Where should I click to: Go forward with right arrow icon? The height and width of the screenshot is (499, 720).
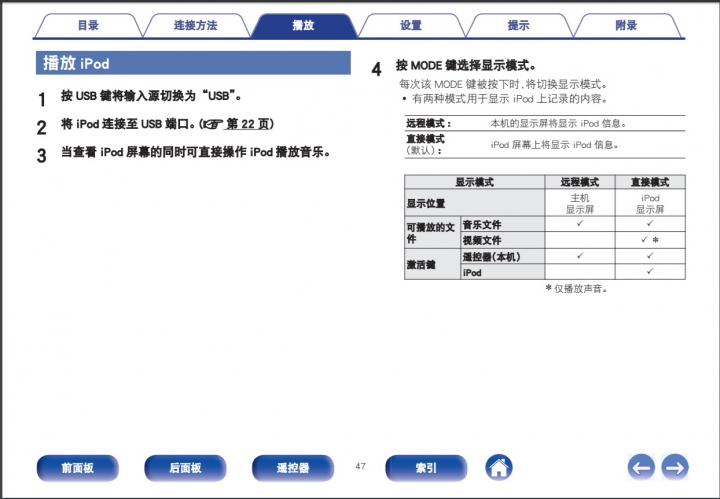(675, 467)
